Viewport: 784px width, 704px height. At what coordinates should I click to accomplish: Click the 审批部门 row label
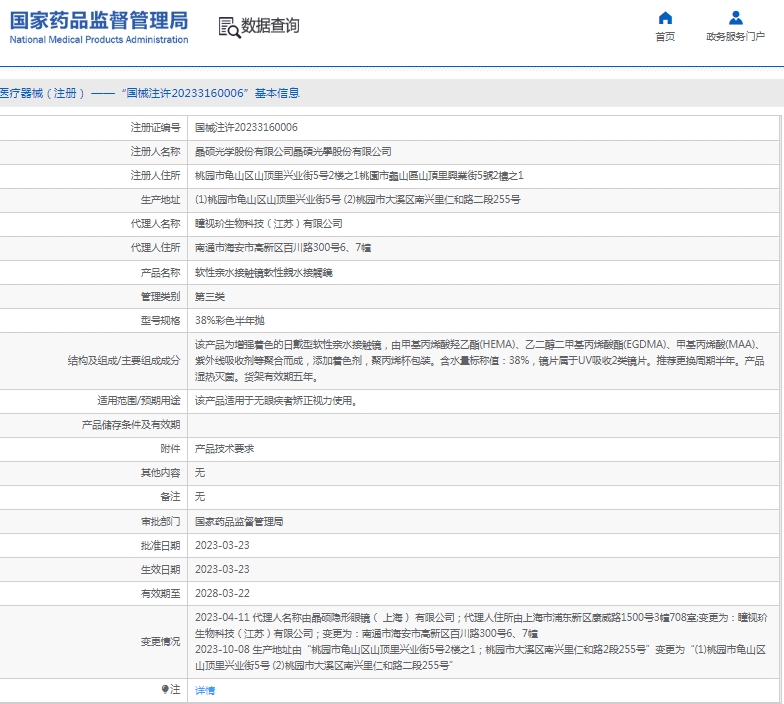click(x=160, y=522)
